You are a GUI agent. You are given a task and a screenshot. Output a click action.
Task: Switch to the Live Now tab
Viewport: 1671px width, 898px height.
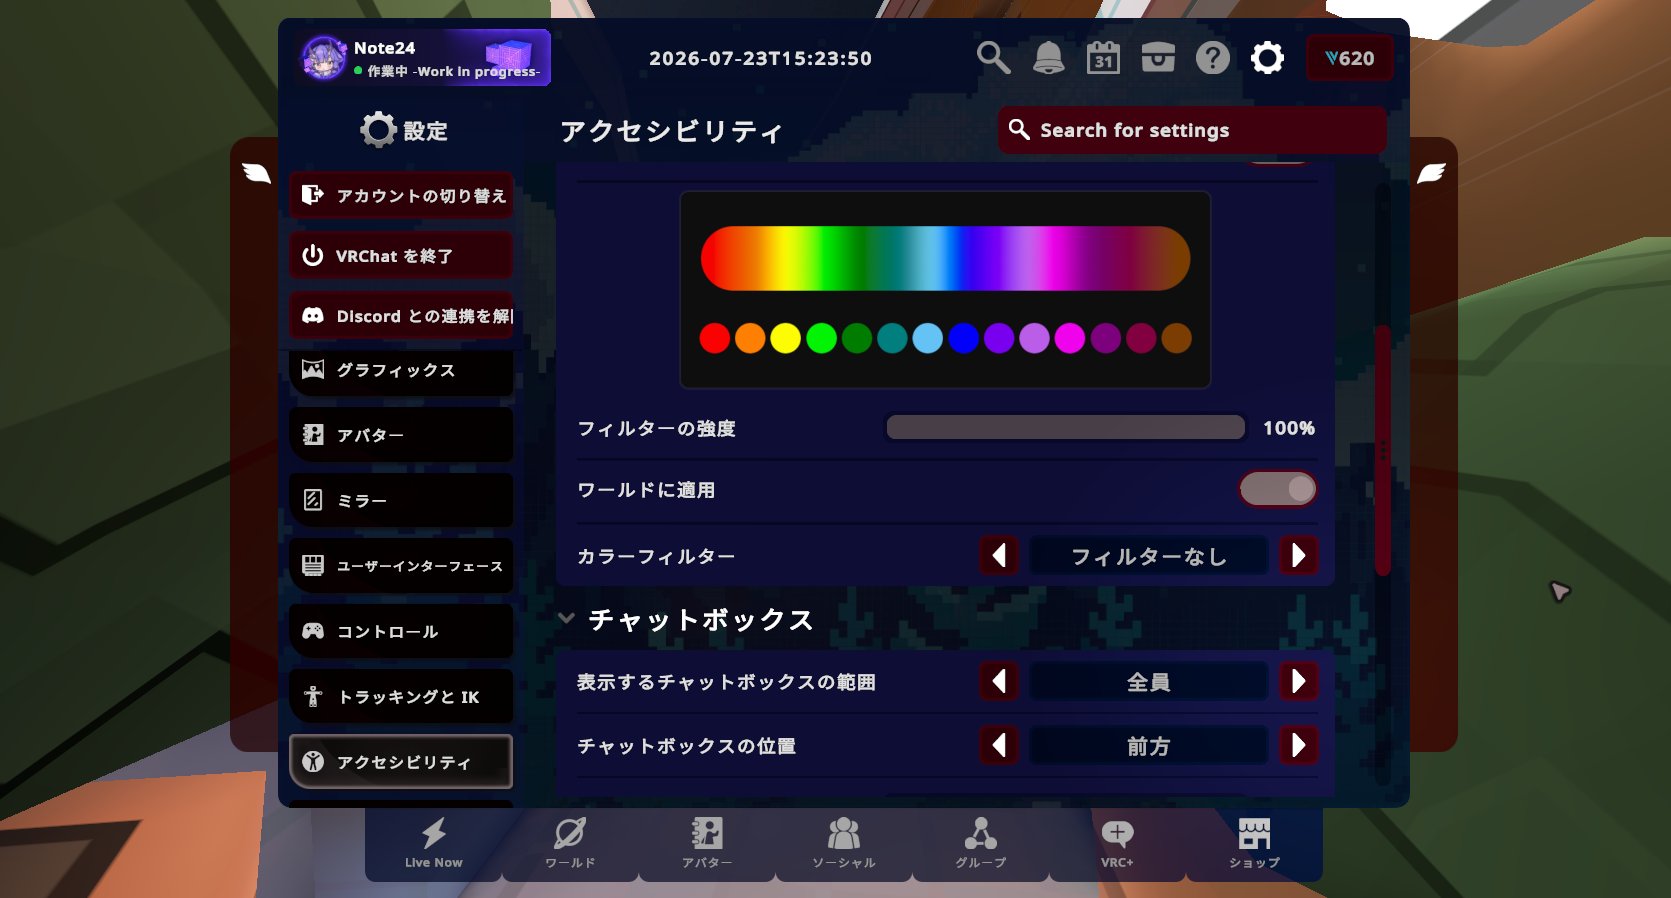click(434, 843)
